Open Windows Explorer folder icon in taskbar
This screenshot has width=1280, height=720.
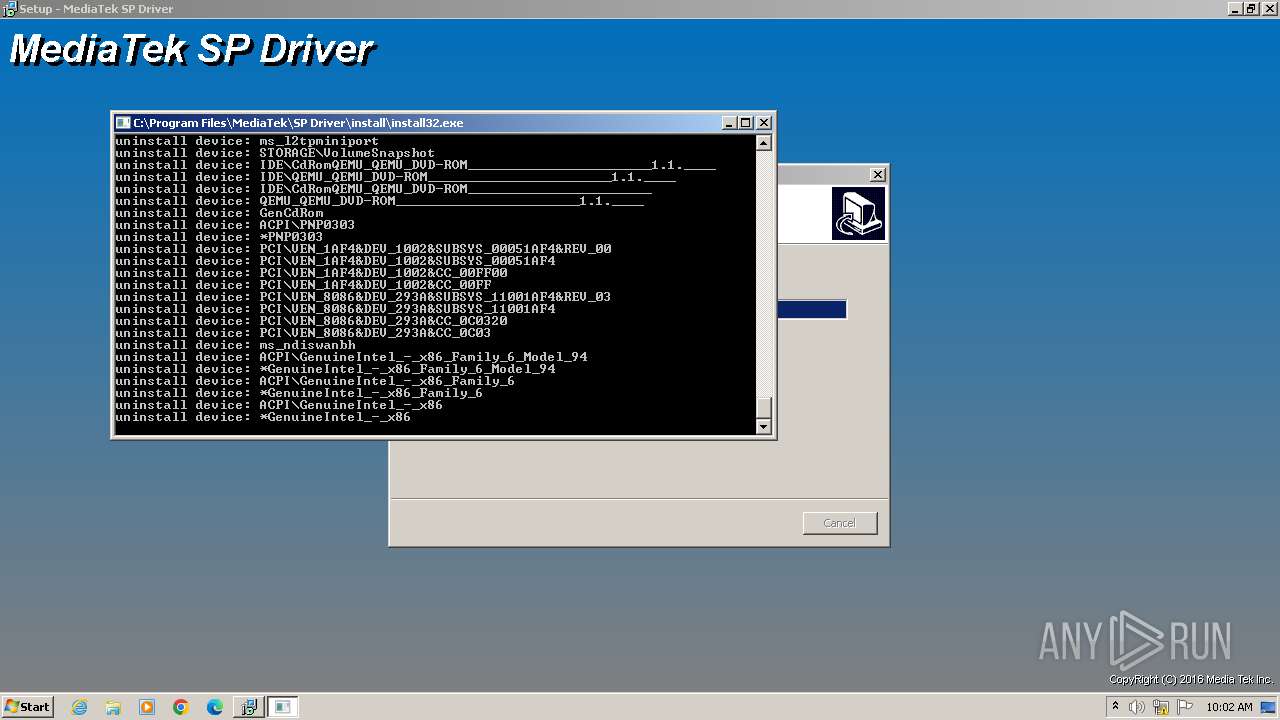tap(113, 707)
